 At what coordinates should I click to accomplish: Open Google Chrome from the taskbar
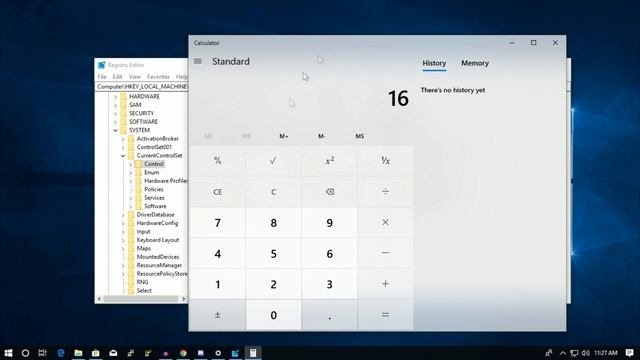[x=183, y=353]
